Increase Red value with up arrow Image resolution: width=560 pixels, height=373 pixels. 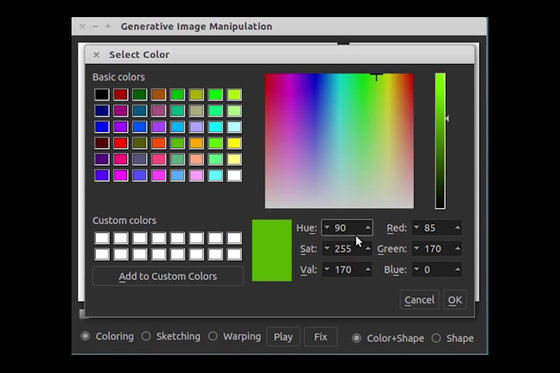coord(458,228)
